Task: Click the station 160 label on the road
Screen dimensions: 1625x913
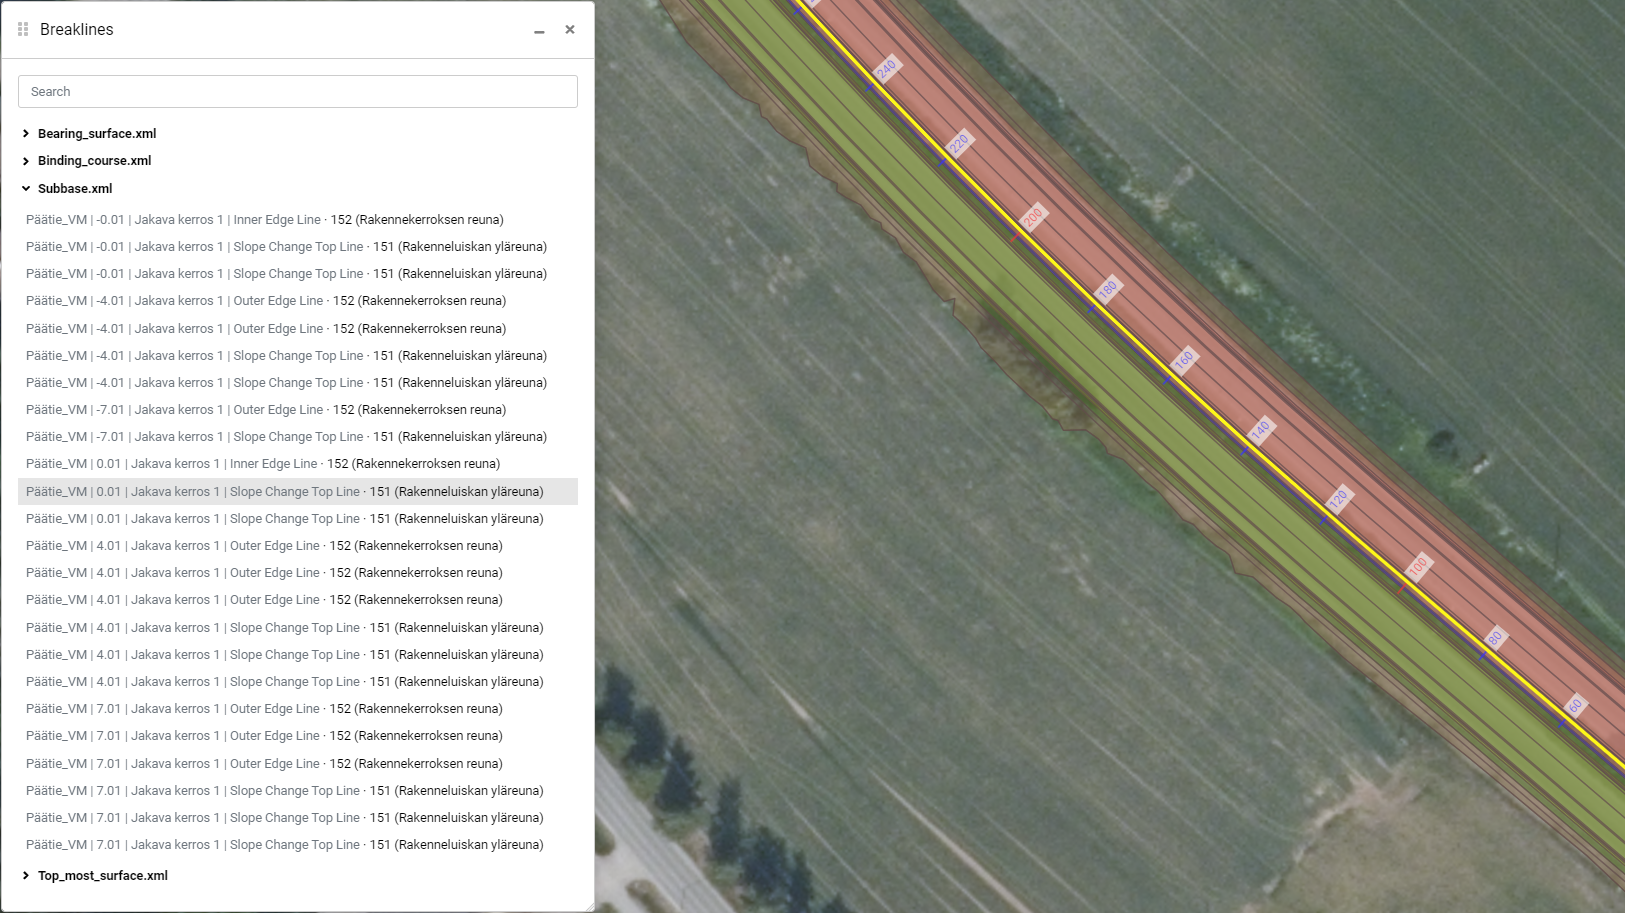Action: click(x=1184, y=359)
